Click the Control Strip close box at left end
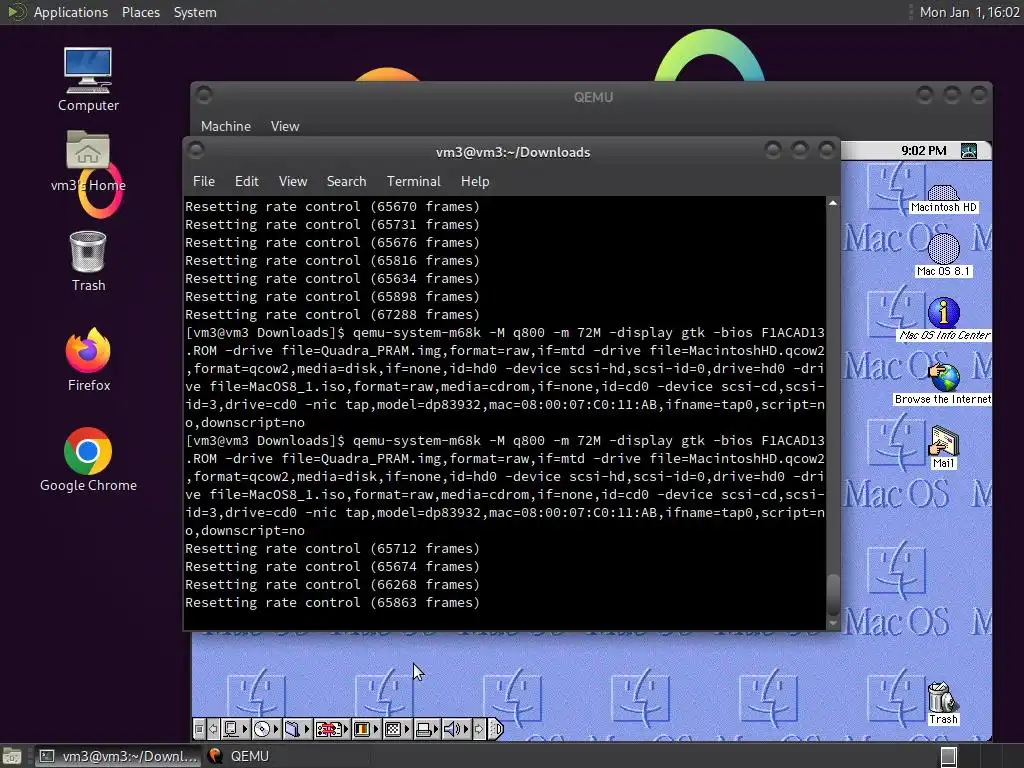 (199, 729)
